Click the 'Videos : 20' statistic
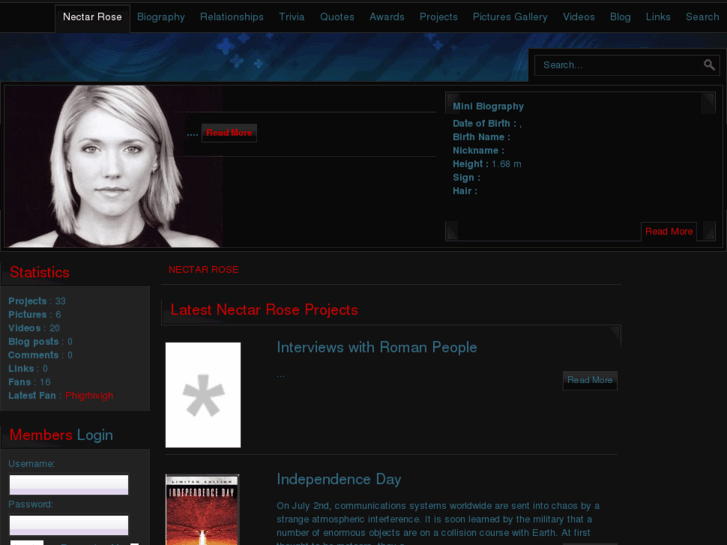This screenshot has width=727, height=545. point(34,328)
